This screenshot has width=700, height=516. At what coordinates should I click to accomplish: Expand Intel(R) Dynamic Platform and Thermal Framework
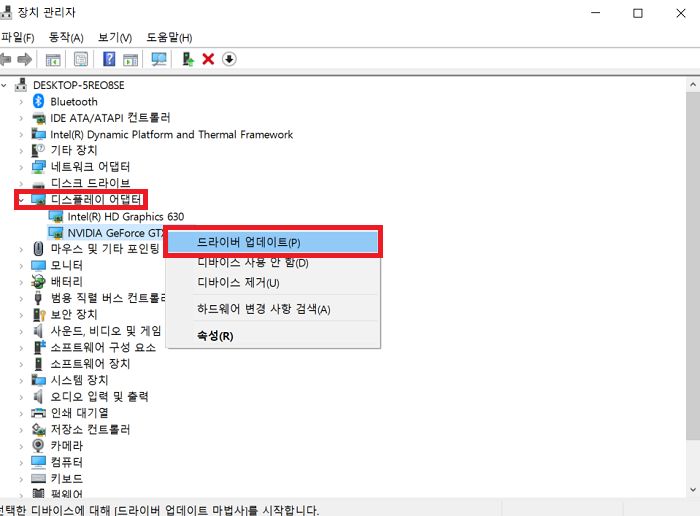pyautogui.click(x=21, y=134)
